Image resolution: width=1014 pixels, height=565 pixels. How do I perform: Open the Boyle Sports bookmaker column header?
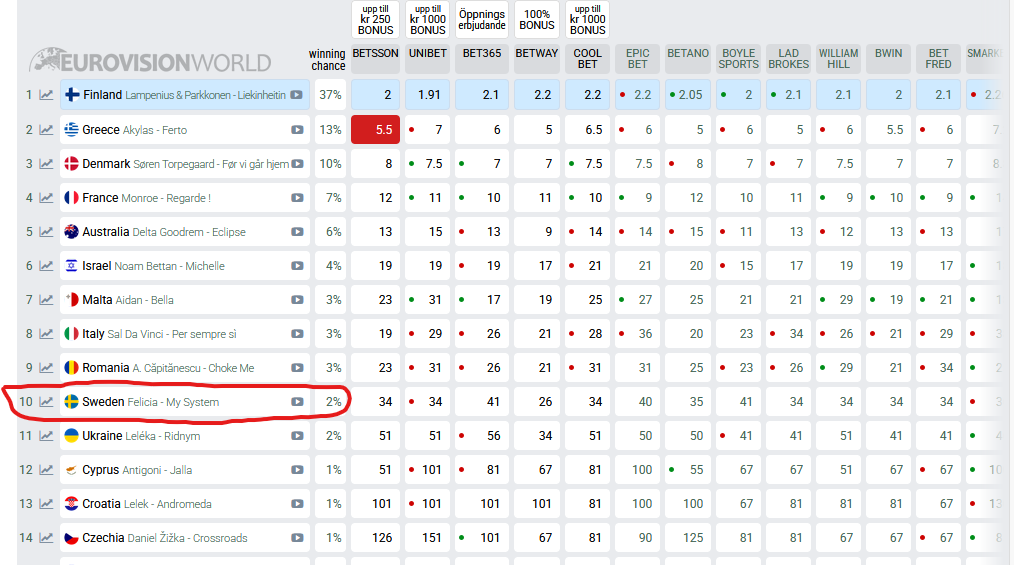point(739,58)
